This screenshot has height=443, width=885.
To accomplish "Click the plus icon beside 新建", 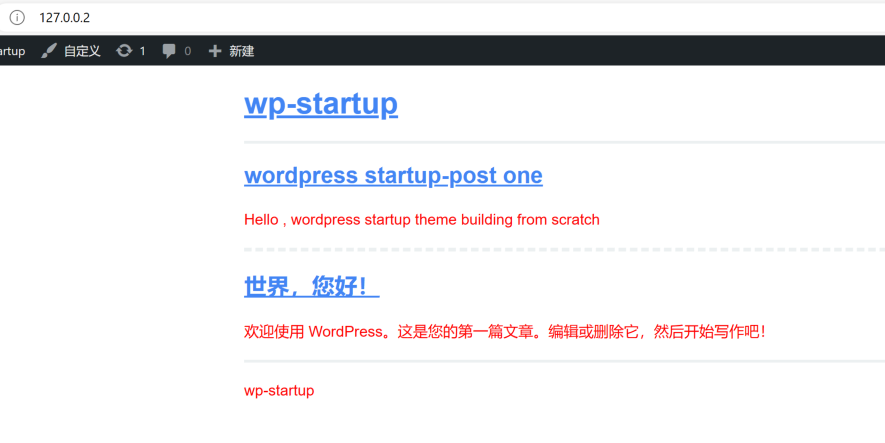I will [214, 51].
